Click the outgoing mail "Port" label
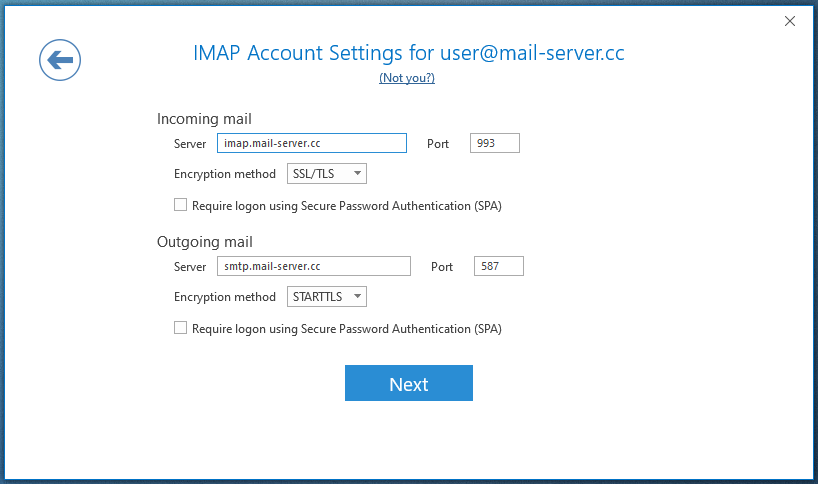 point(442,267)
